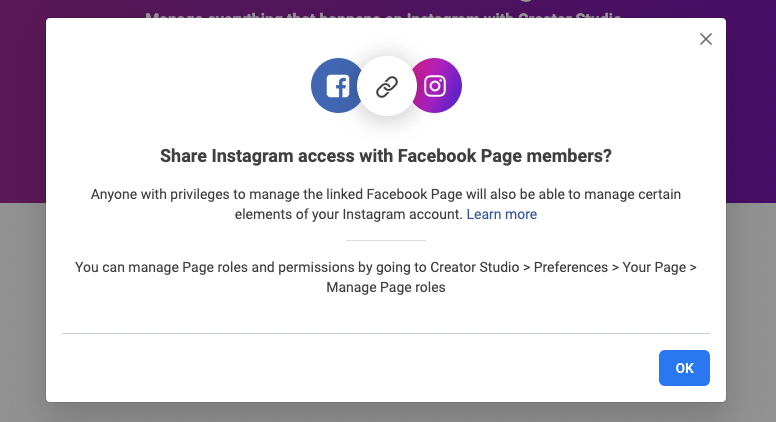Click the "Manage Page roles" text line
776x422 pixels.
point(386,287)
